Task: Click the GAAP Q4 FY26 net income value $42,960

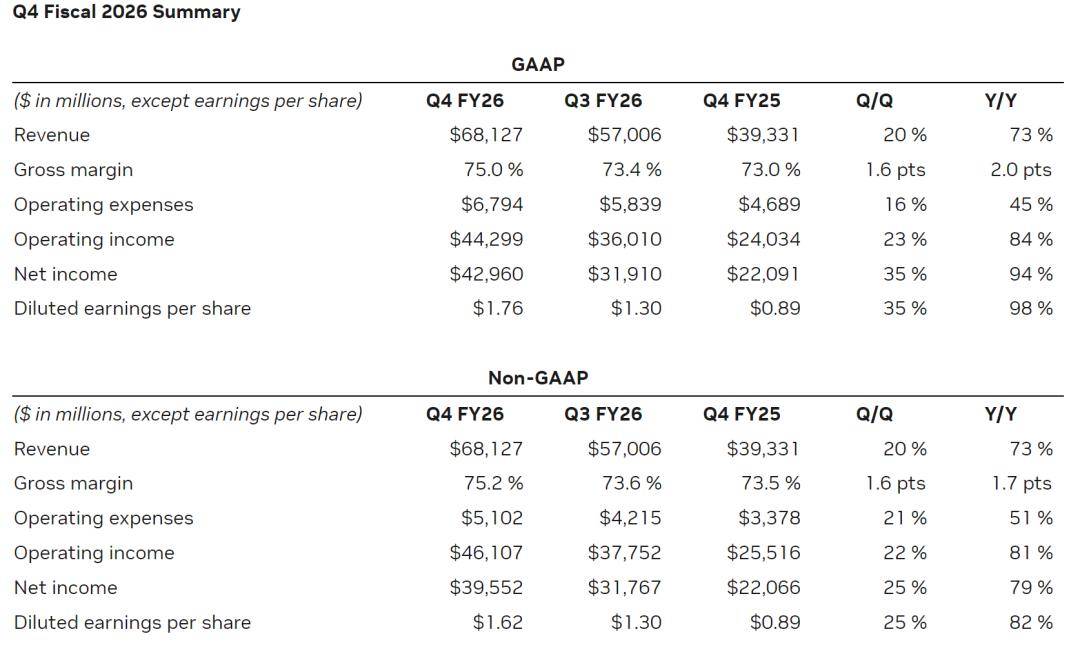Action: [486, 274]
